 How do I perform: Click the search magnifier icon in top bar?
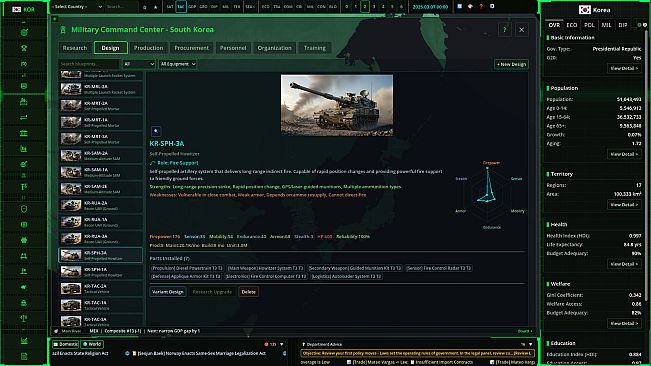pyautogui.click(x=144, y=7)
